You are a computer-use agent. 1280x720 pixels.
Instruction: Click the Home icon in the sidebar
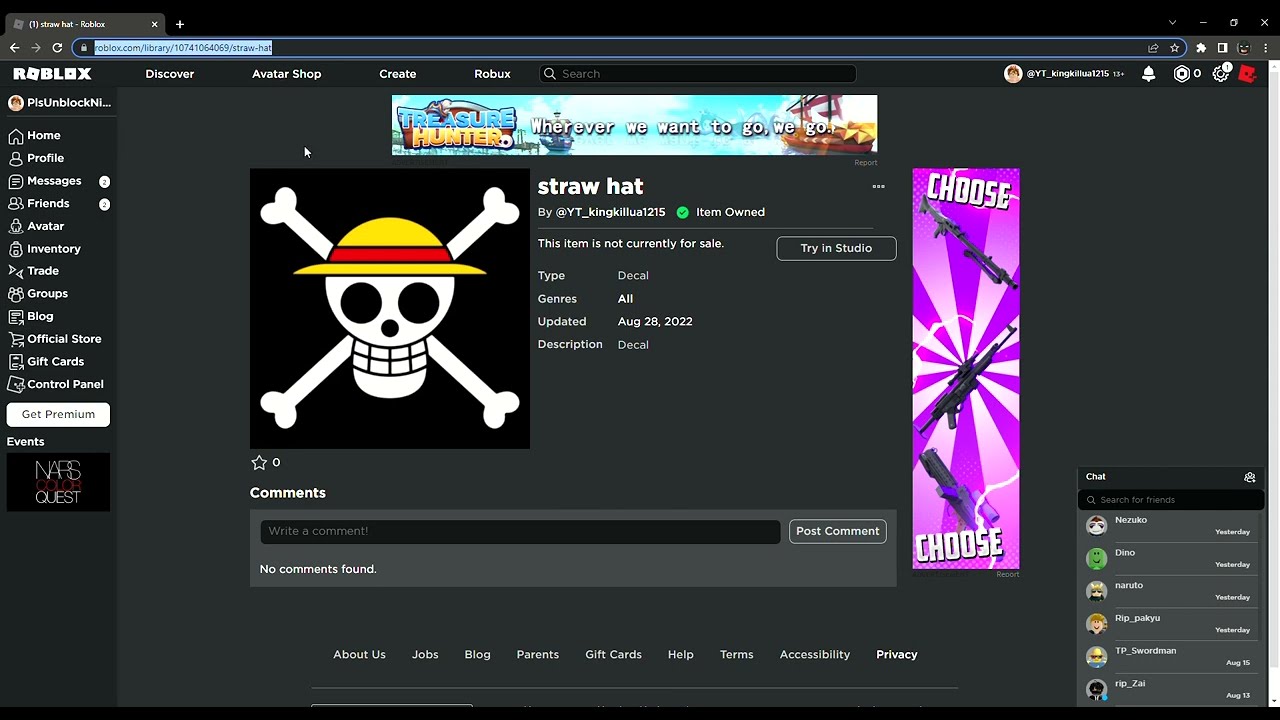pos(16,136)
